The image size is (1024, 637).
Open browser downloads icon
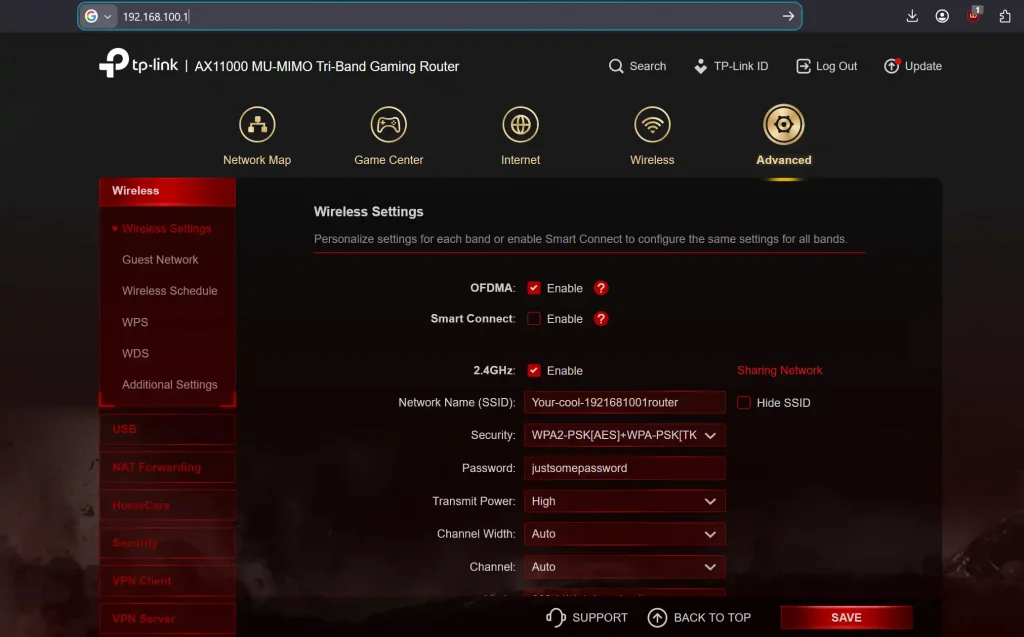click(912, 16)
